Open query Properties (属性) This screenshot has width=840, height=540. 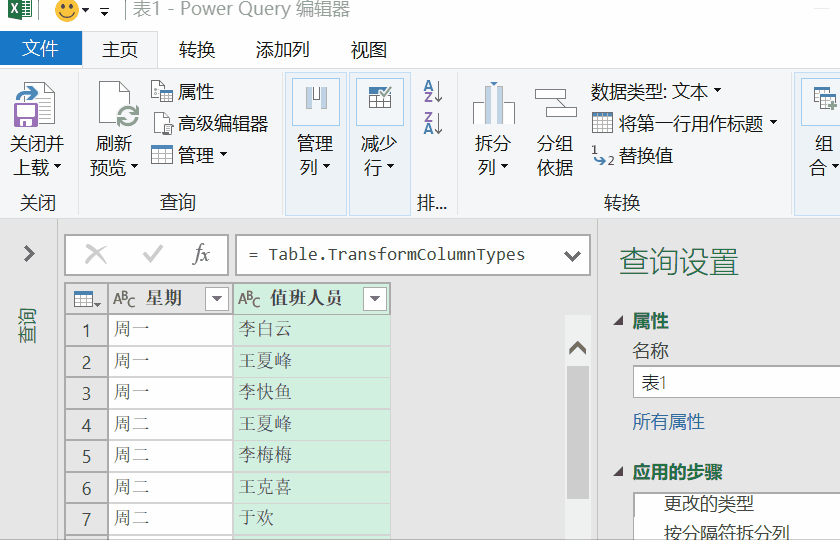click(x=183, y=92)
